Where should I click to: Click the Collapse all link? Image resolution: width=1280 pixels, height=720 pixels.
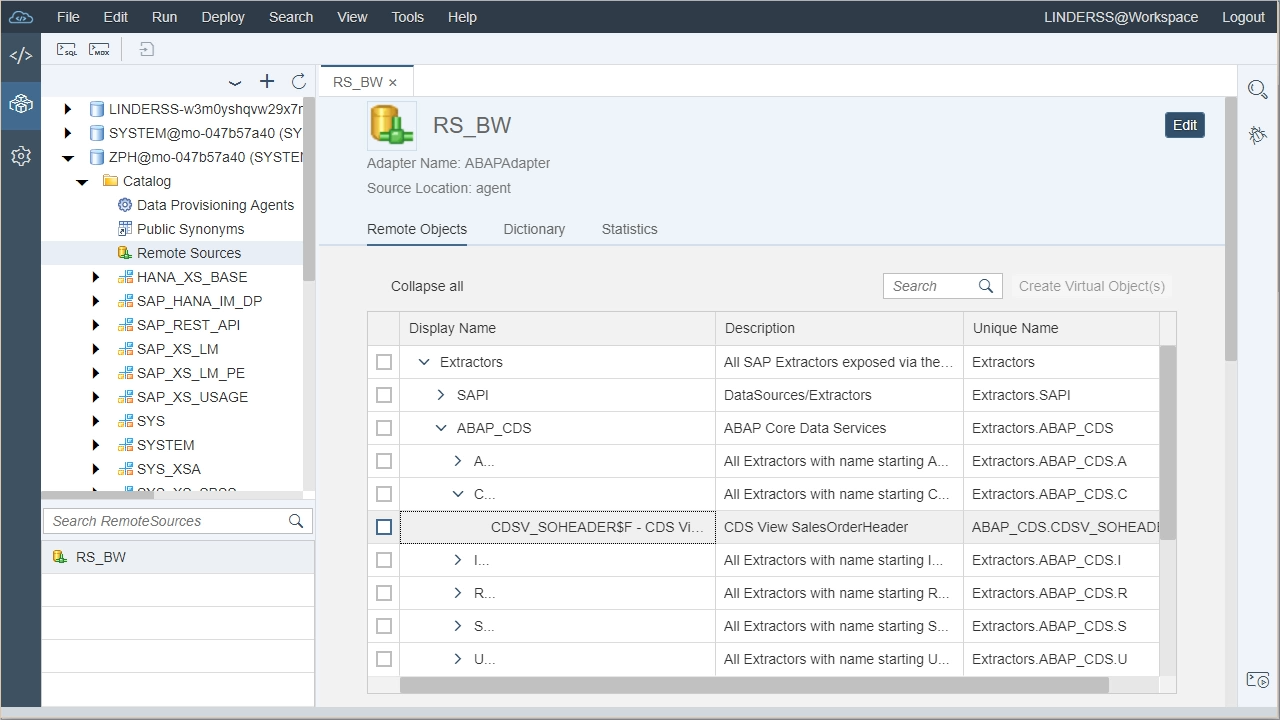[x=427, y=286]
